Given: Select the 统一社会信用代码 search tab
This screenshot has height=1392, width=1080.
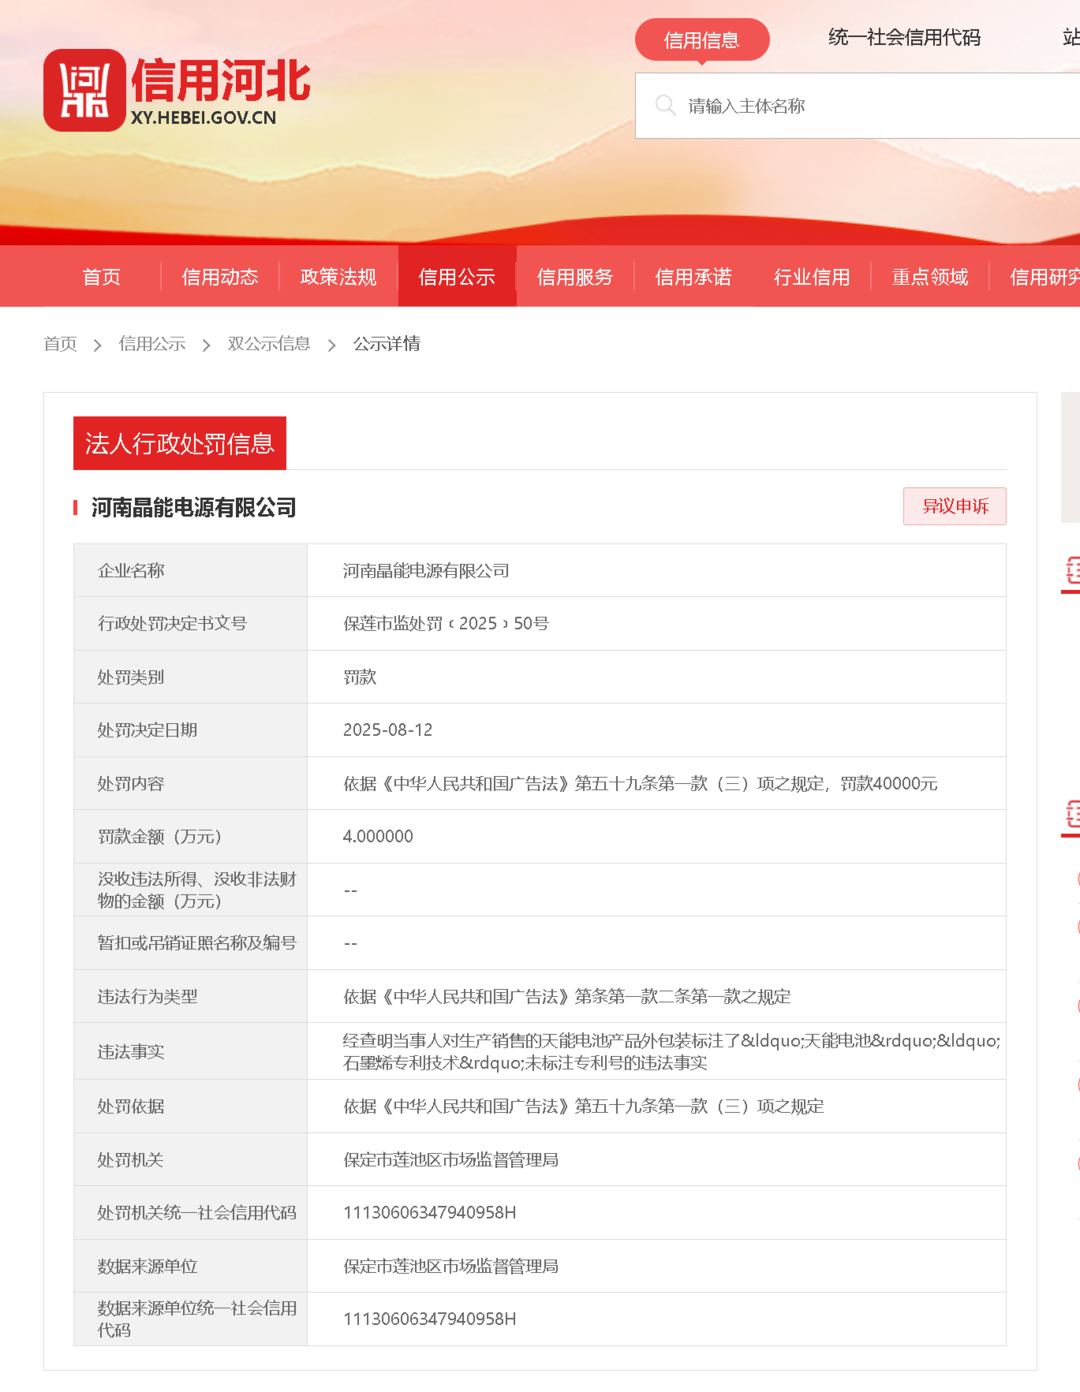Looking at the screenshot, I should (904, 37).
